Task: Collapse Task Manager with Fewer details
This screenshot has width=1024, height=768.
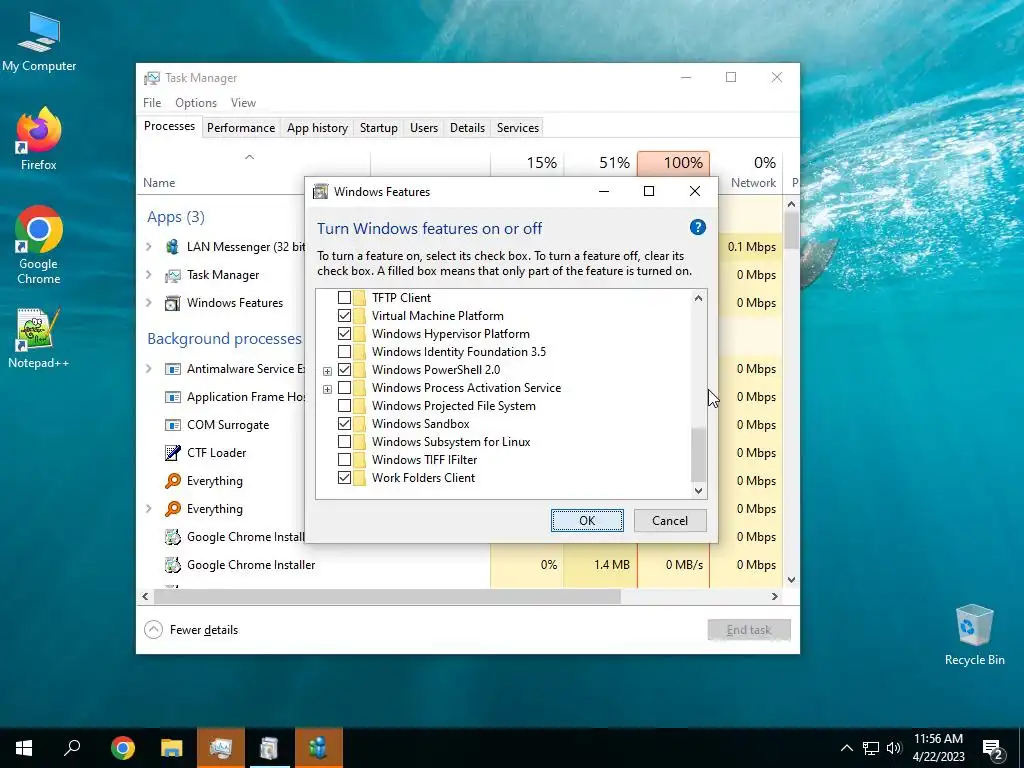Action: point(191,630)
